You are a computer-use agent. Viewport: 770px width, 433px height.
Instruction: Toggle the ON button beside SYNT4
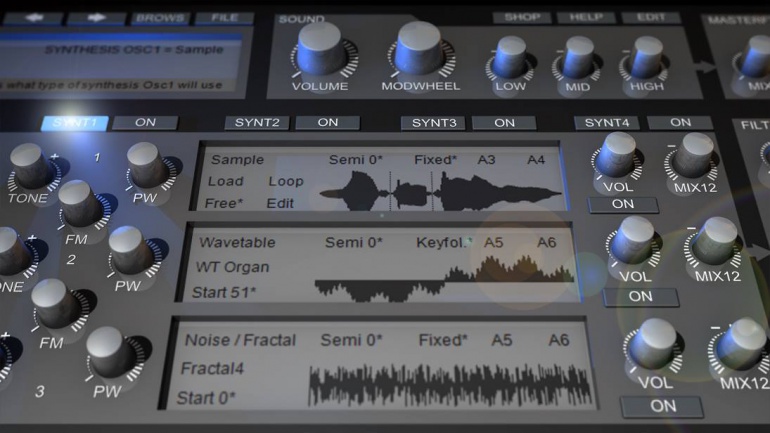pyautogui.click(x=680, y=123)
